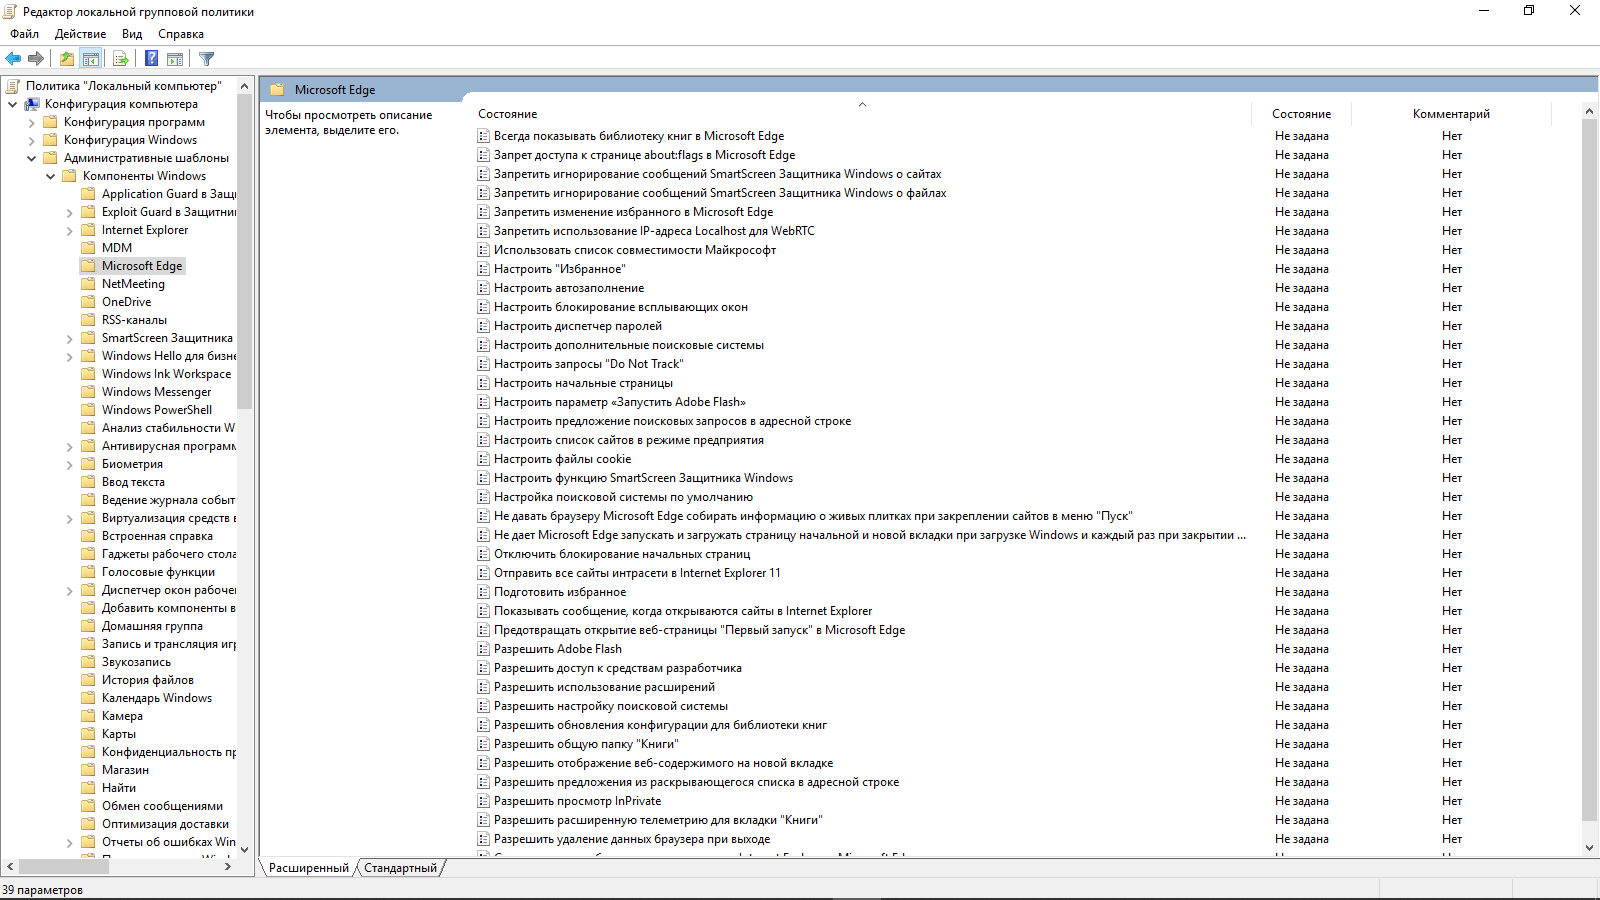The width and height of the screenshot is (1600, 900).
Task: Select 'Microsoft Edge' in the tree
Action: click(142, 266)
